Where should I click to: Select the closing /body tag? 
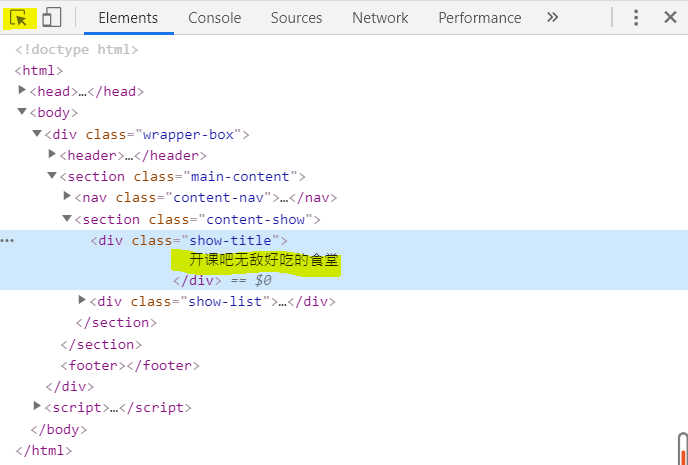[x=59, y=429]
